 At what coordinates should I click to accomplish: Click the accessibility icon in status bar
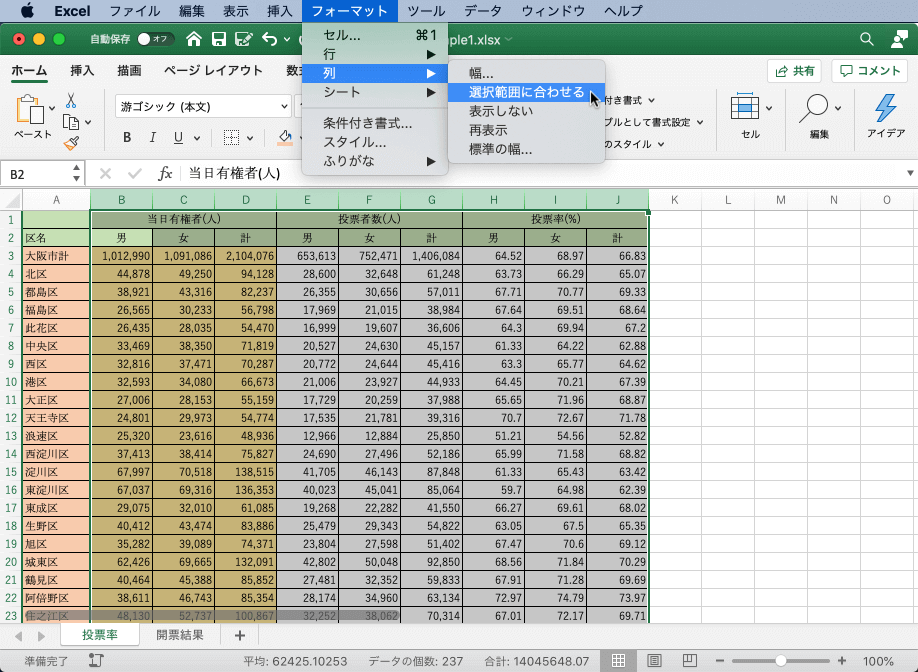[96, 660]
